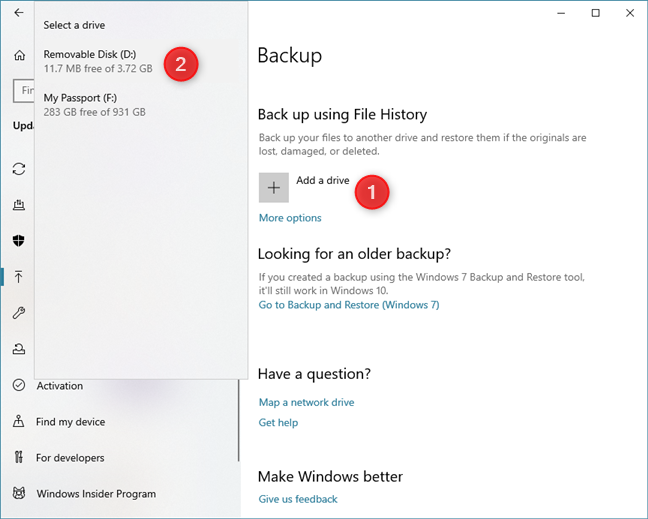Open Delivery Optimization icon in sidebar

click(x=19, y=205)
